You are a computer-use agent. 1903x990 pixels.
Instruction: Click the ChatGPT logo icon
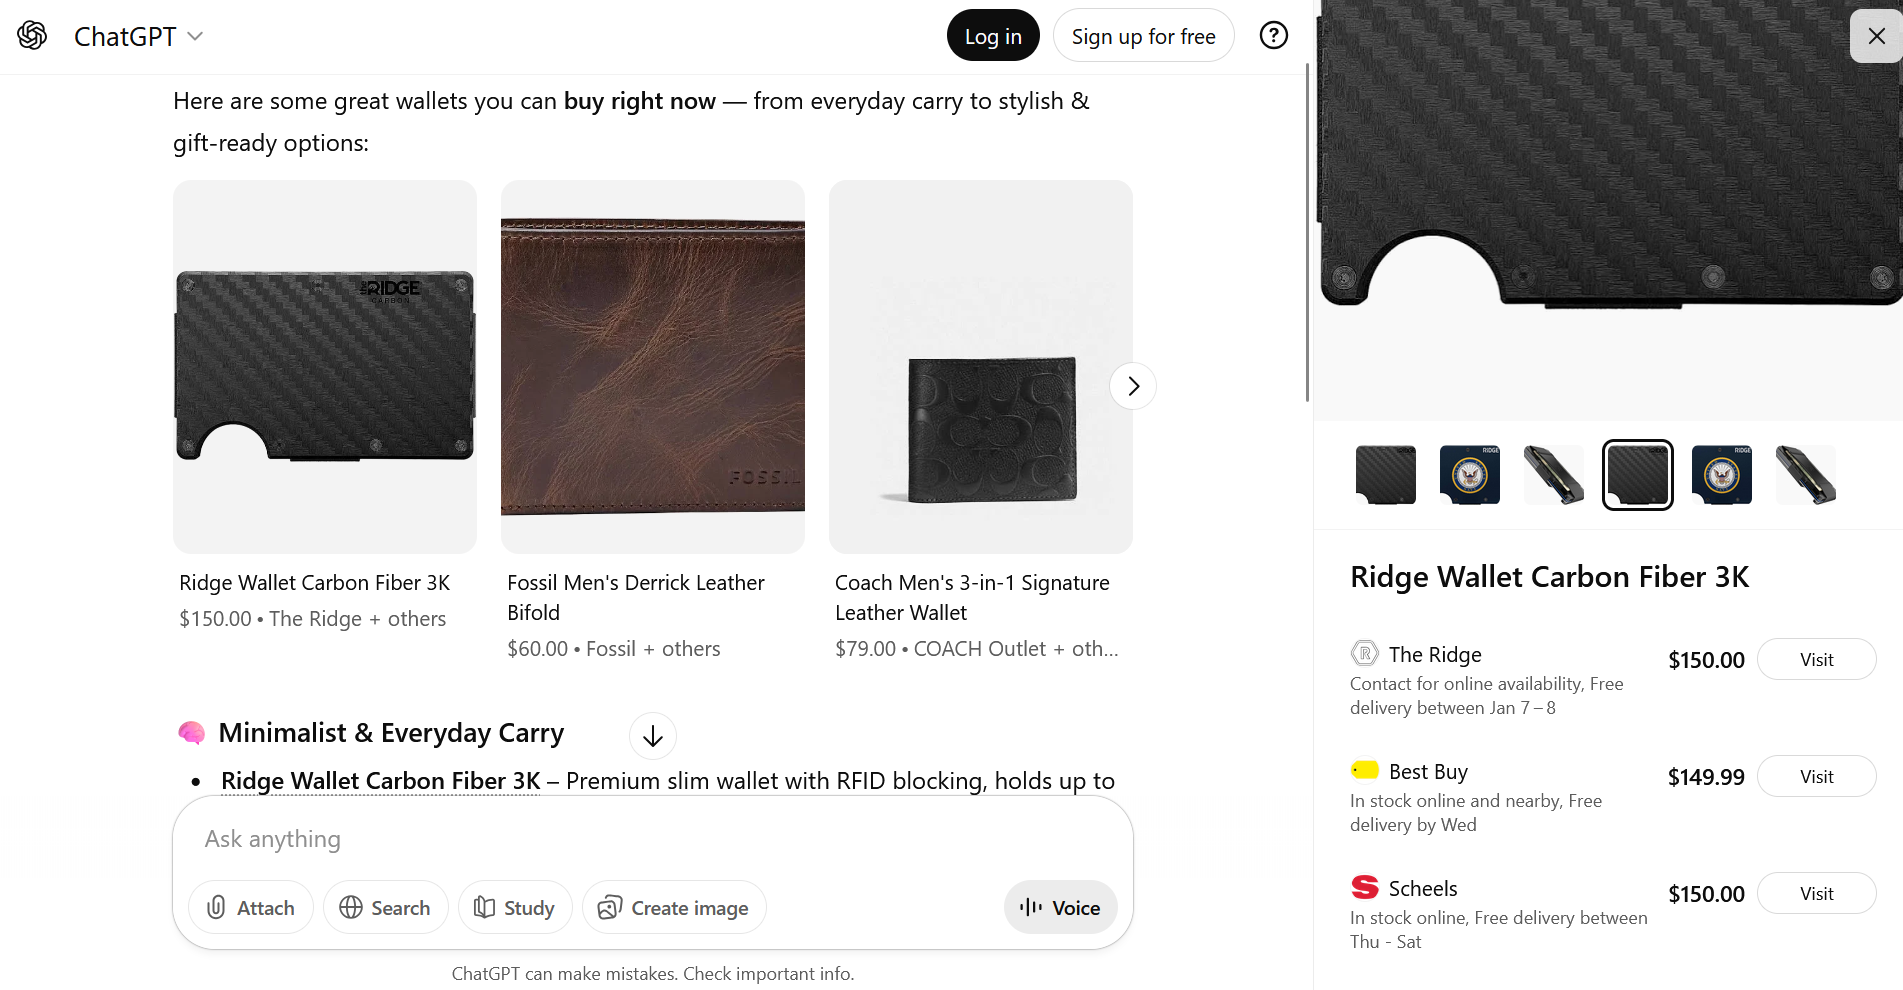32,36
